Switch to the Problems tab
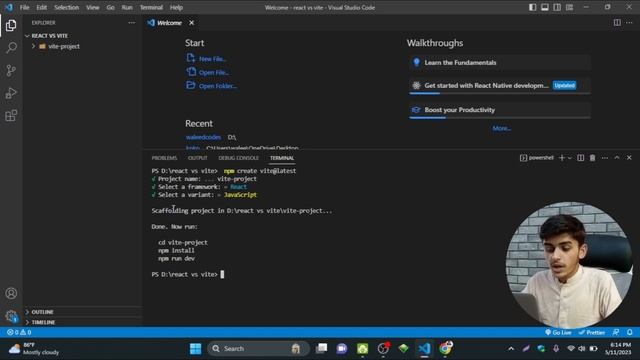The height and width of the screenshot is (360, 640). pyautogui.click(x=164, y=158)
